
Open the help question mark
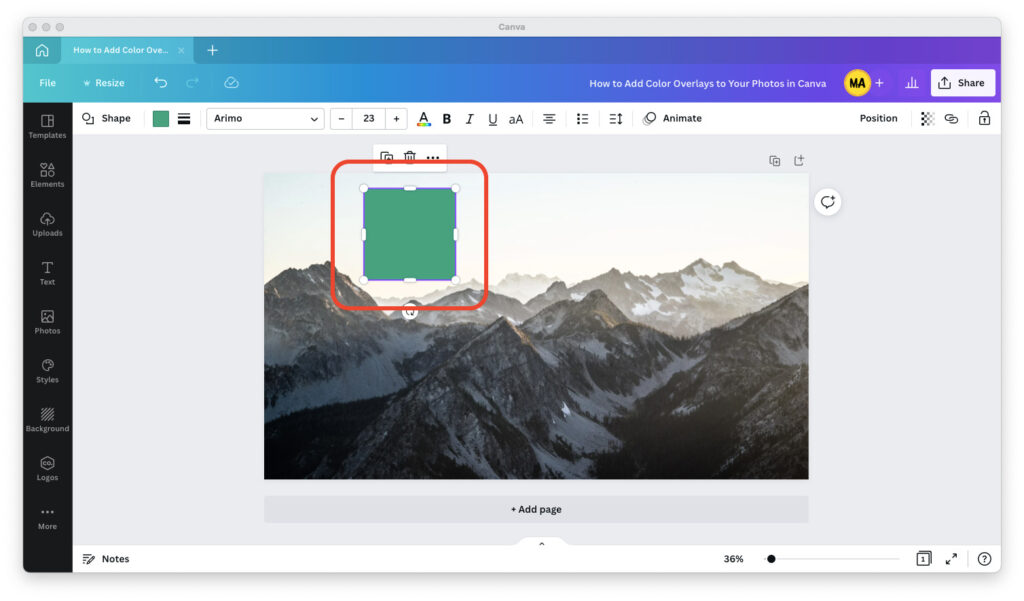(984, 559)
